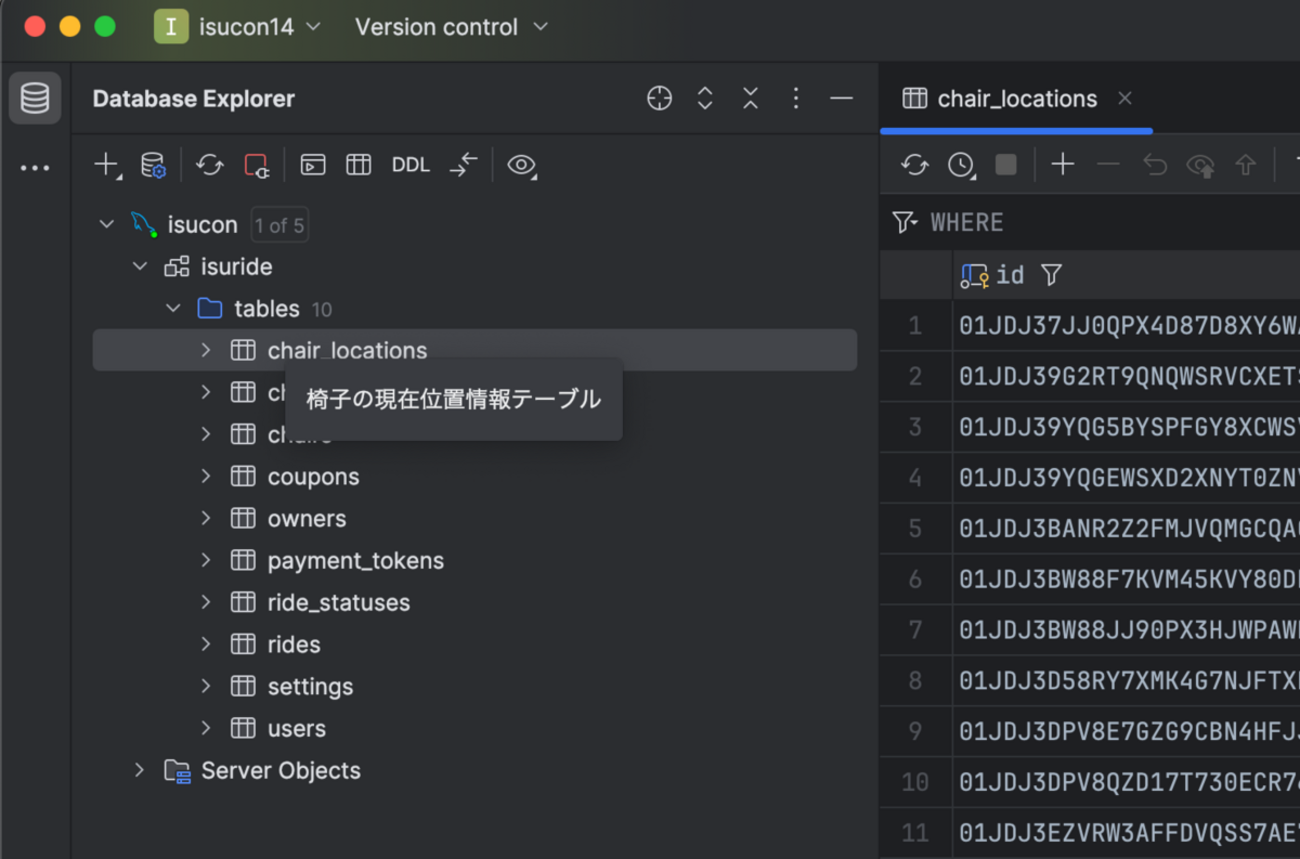Open Data Source Properties icon
The image size is (1300, 859).
tap(153, 165)
